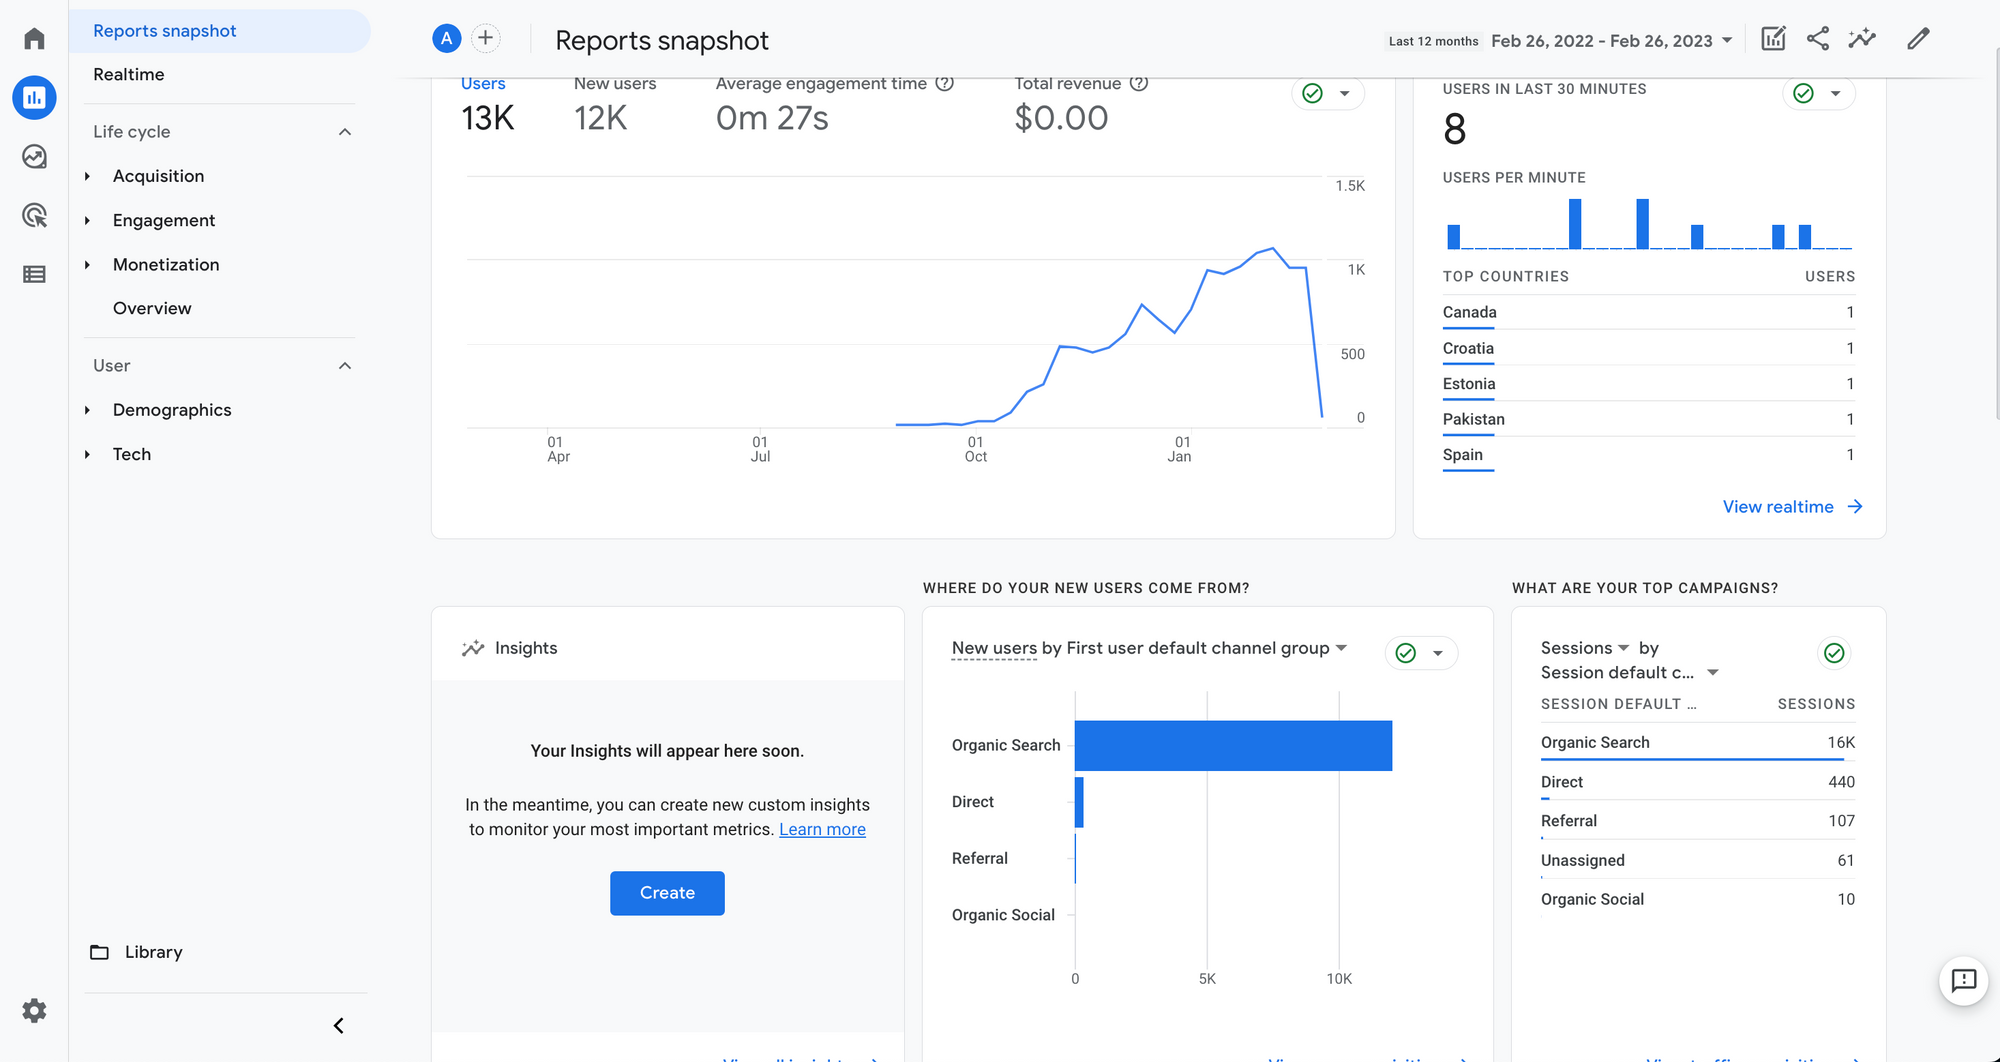The image size is (2000, 1062).
Task: Open Admin via the gear icon
Action: pyautogui.click(x=35, y=1010)
